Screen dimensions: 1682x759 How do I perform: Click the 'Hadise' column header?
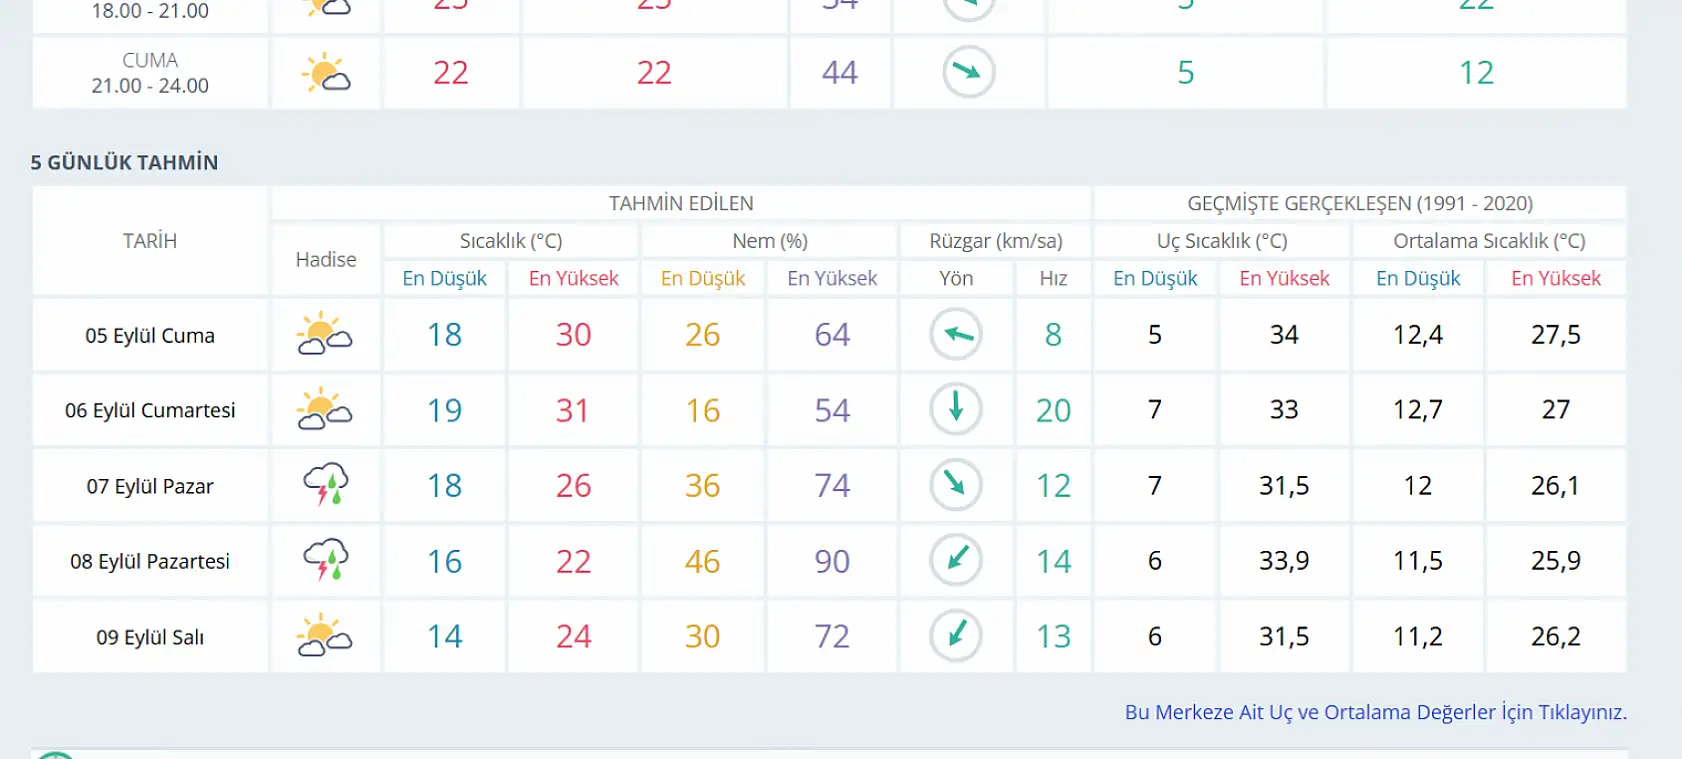[x=326, y=259]
